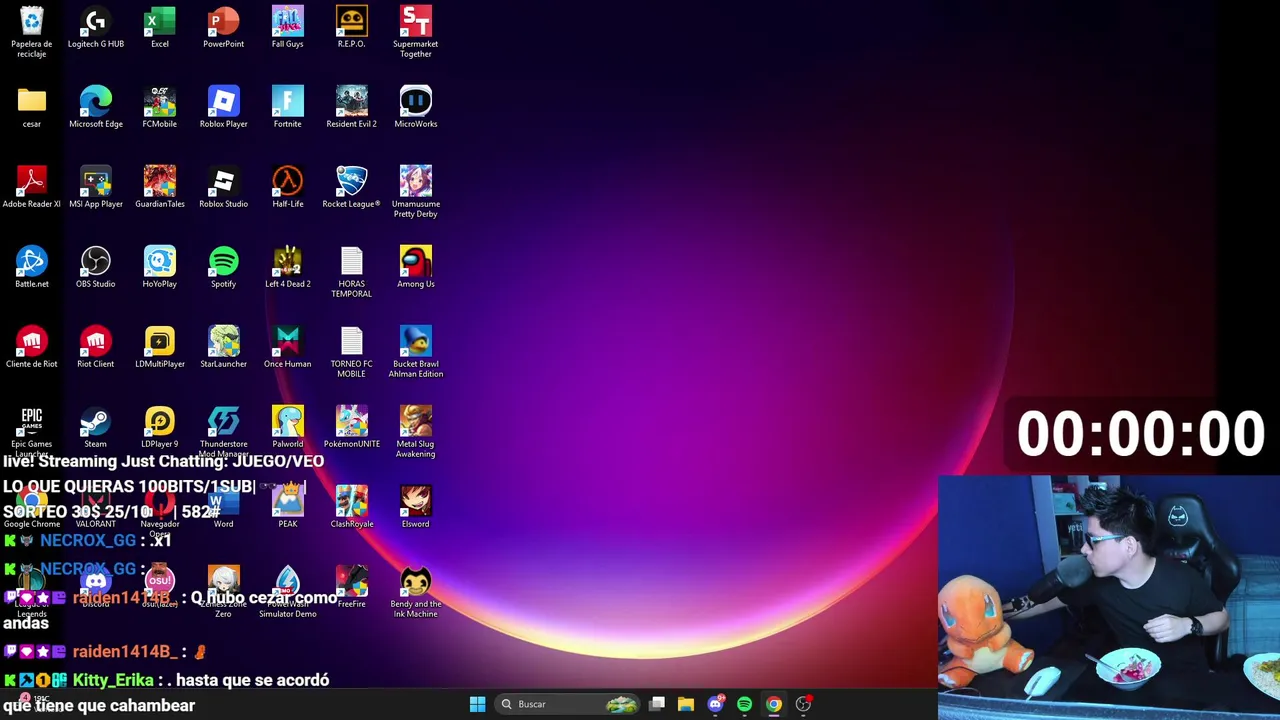Image resolution: width=1280 pixels, height=720 pixels.
Task: Switch to OBS Studio in taskbar
Action: point(803,704)
